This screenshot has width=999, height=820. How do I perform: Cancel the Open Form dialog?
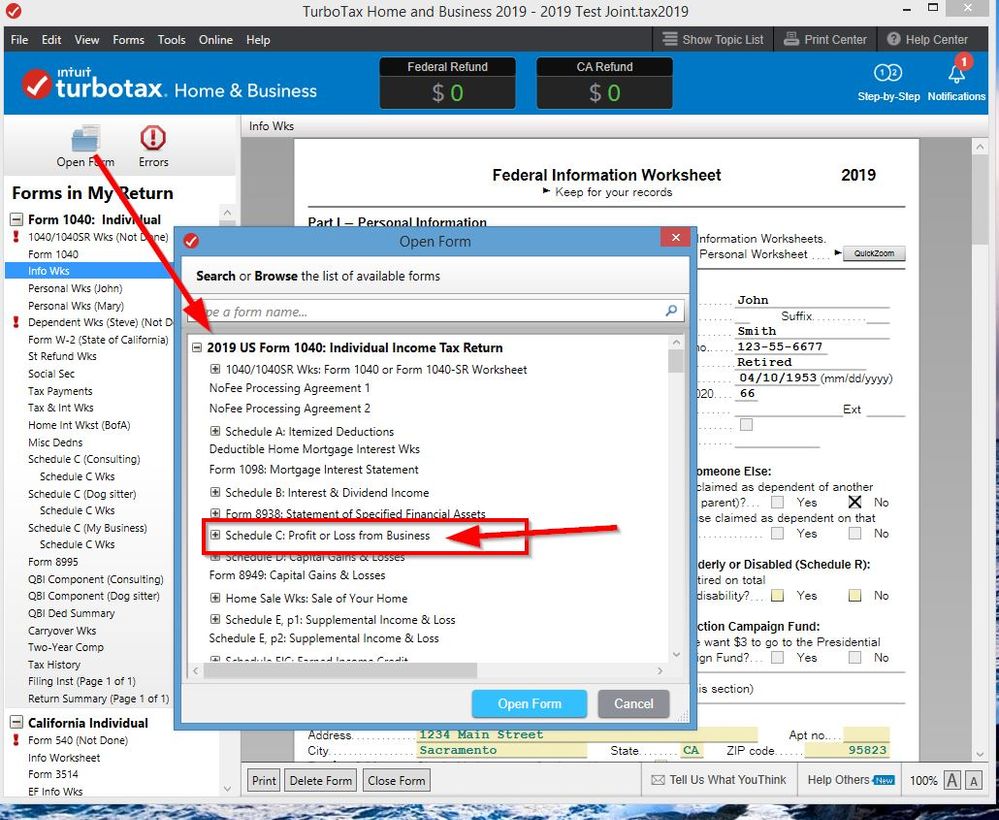[x=633, y=703]
